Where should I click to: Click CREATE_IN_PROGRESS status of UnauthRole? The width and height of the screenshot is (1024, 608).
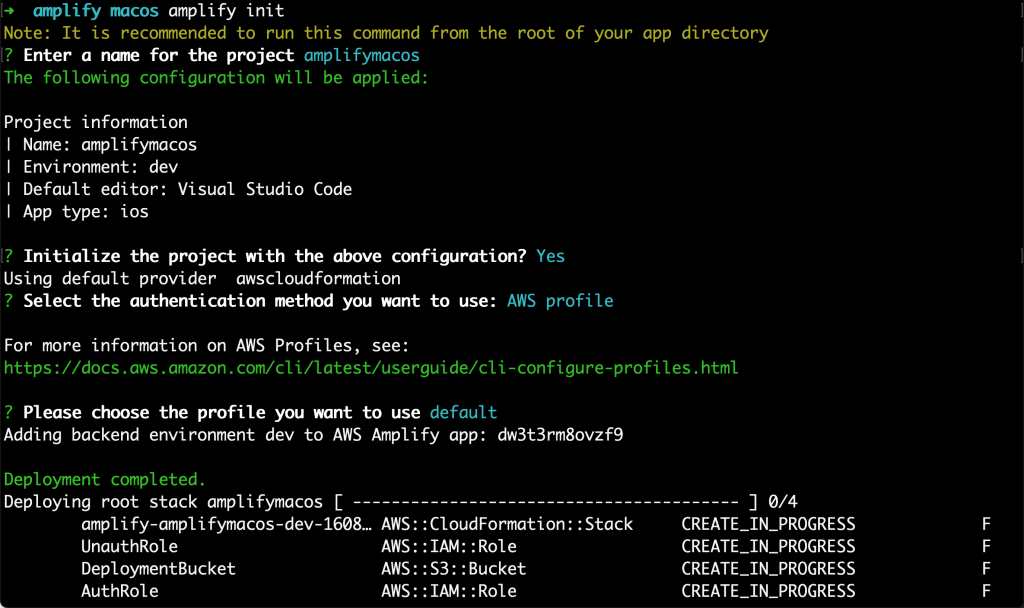(768, 546)
